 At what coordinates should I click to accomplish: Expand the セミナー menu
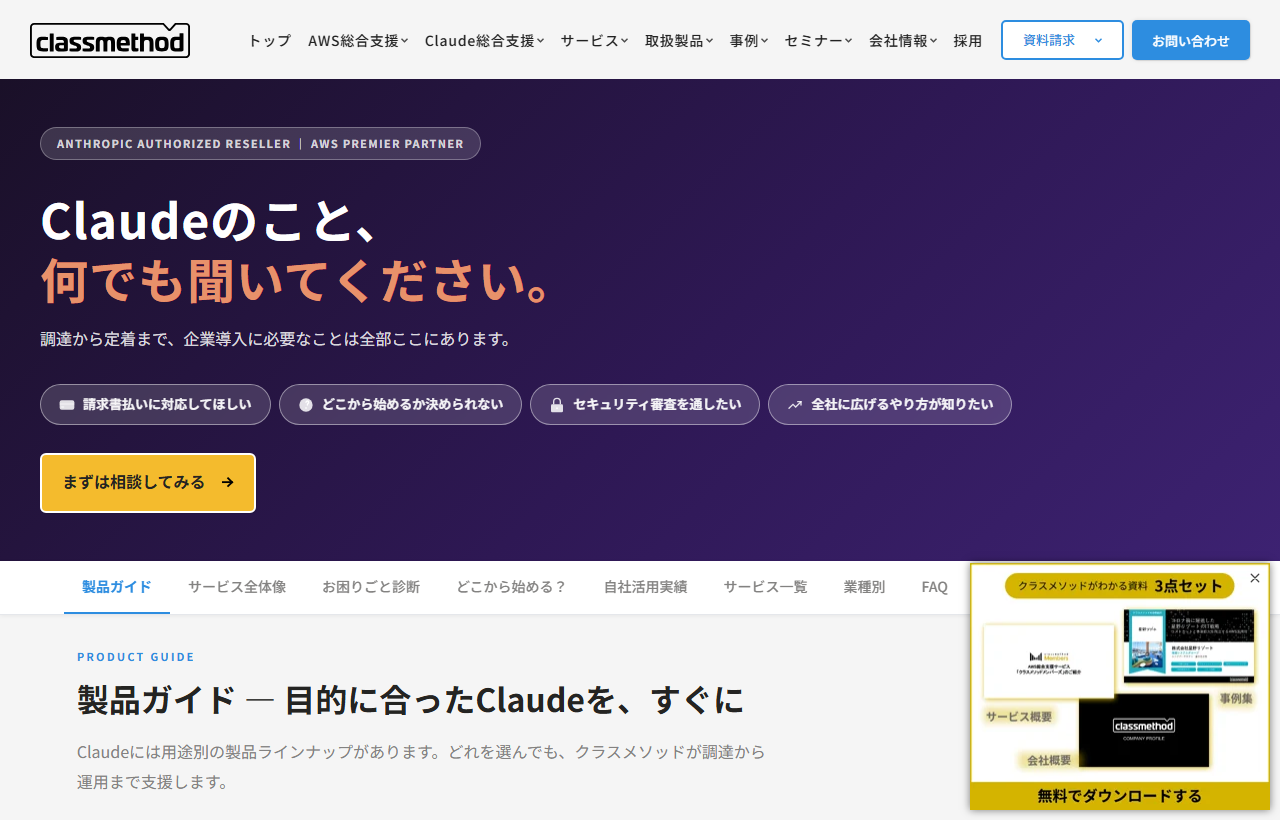click(818, 41)
